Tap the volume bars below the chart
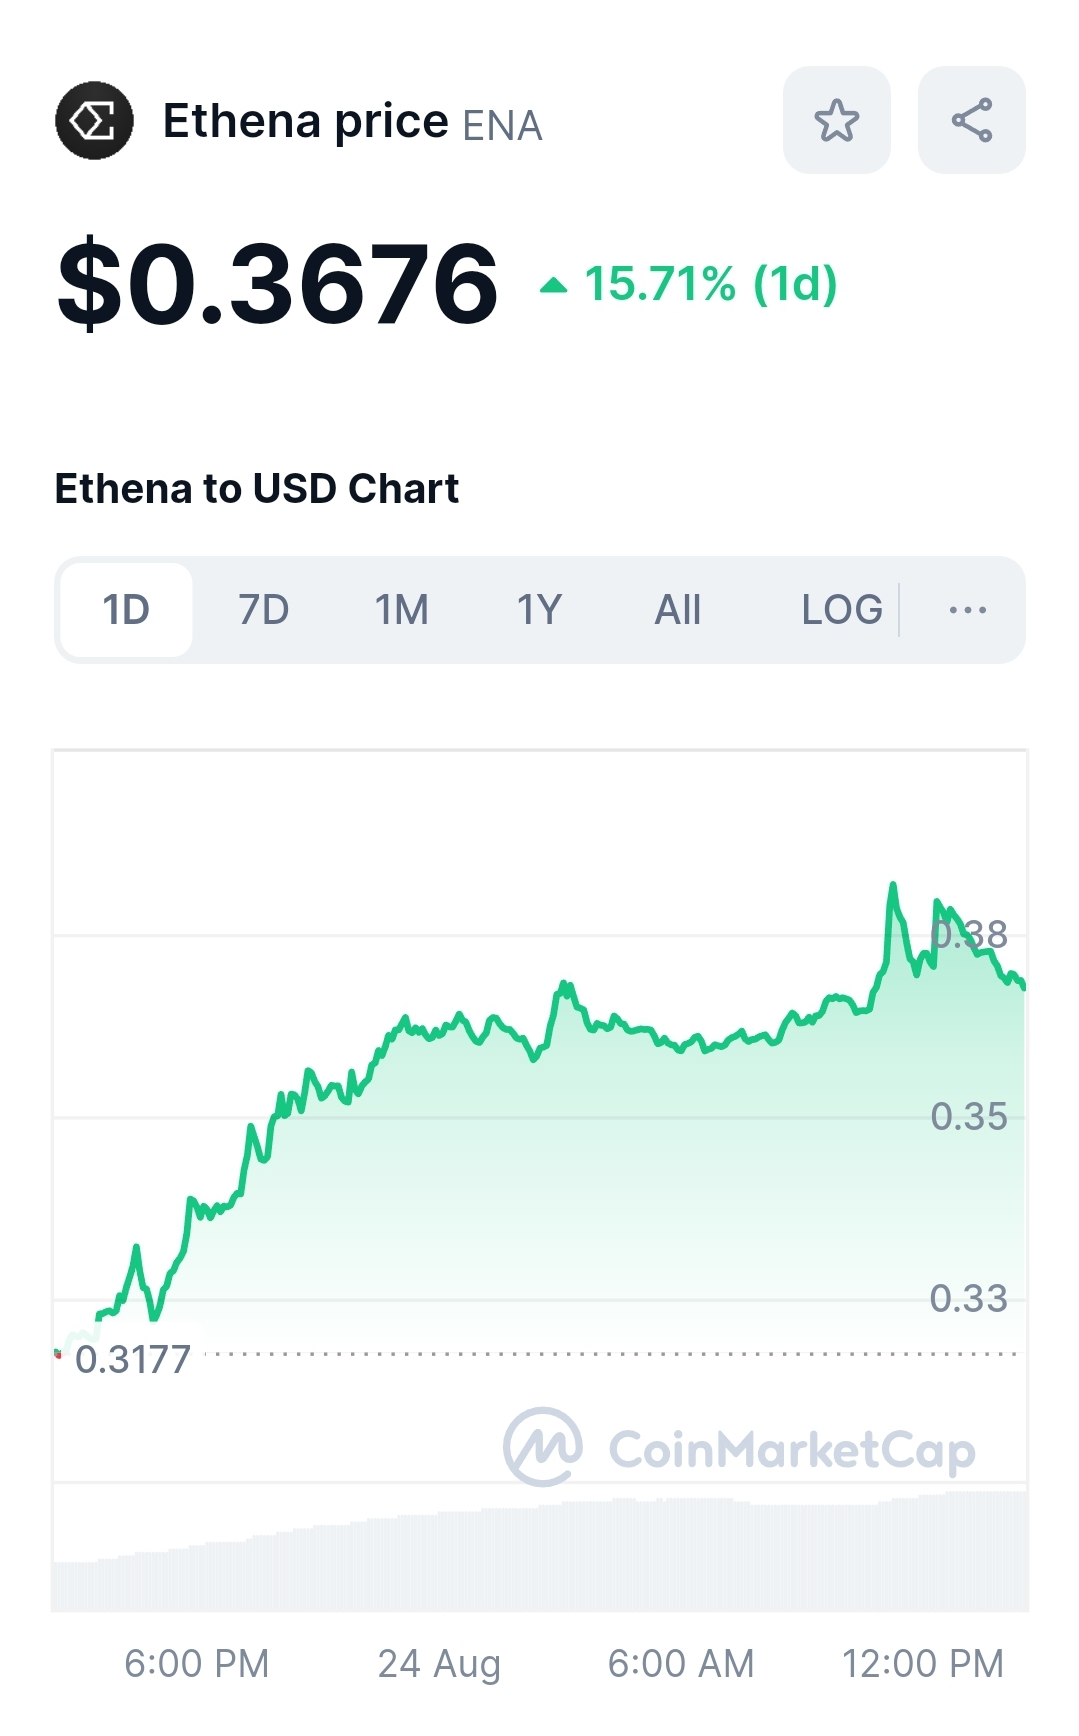This screenshot has height=1736, width=1079. pos(540,1550)
